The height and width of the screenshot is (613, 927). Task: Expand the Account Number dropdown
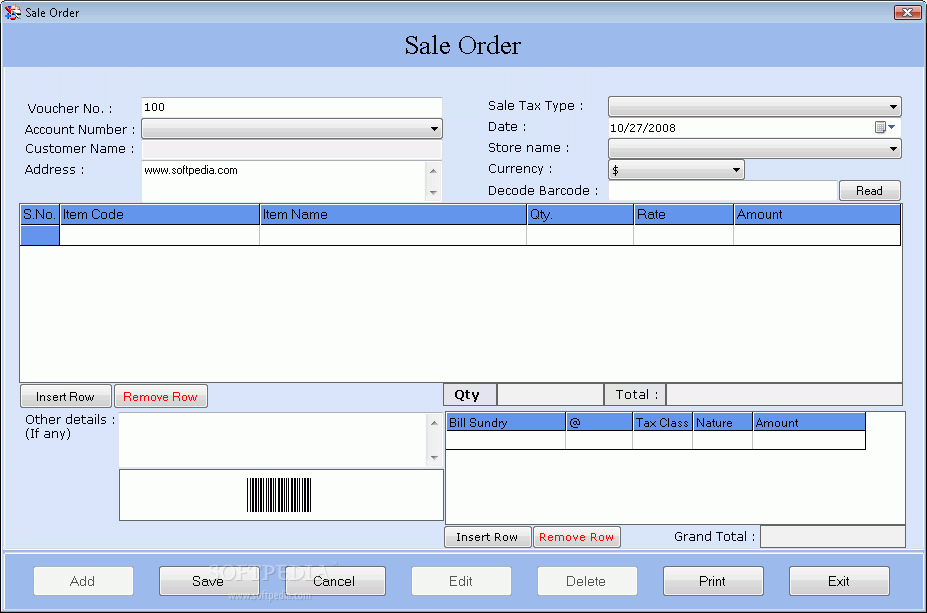tap(434, 129)
